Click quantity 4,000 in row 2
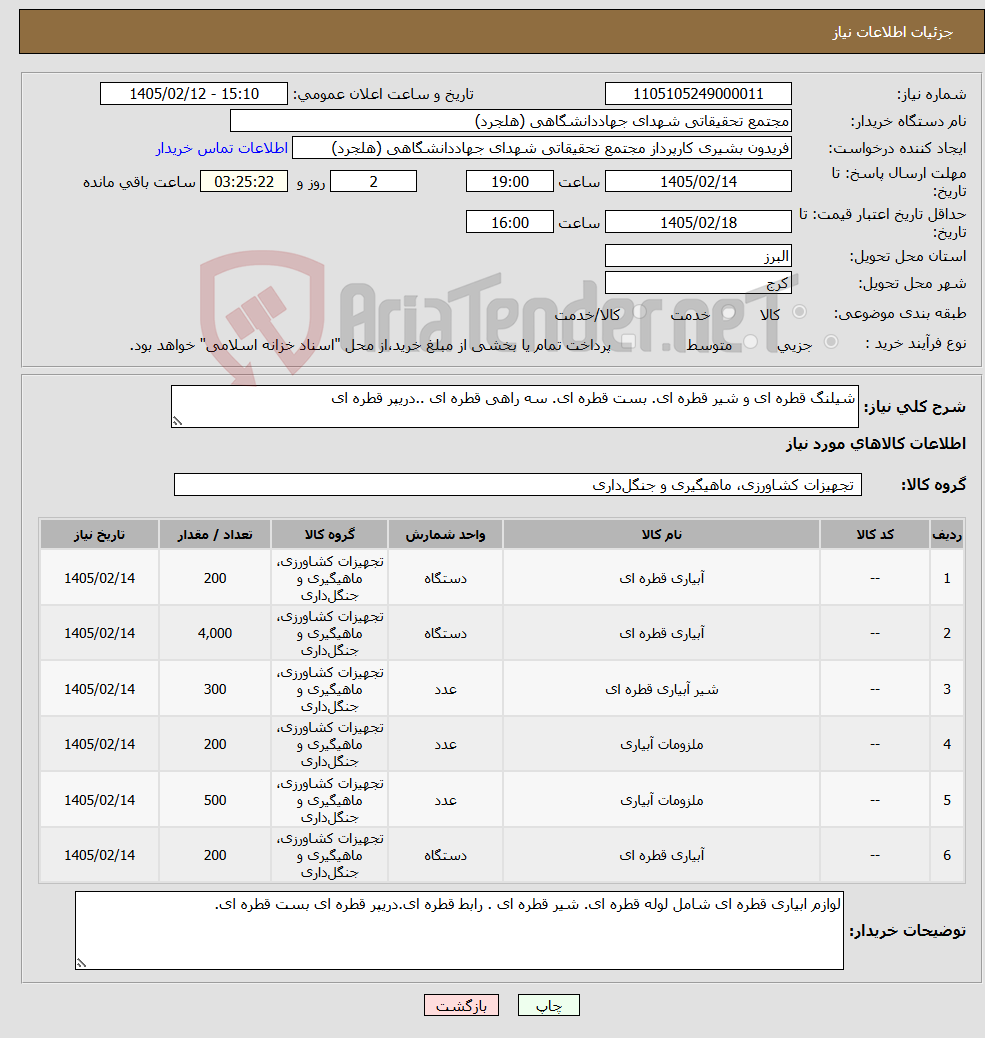Viewport: 985px width, 1038px height. tap(215, 634)
